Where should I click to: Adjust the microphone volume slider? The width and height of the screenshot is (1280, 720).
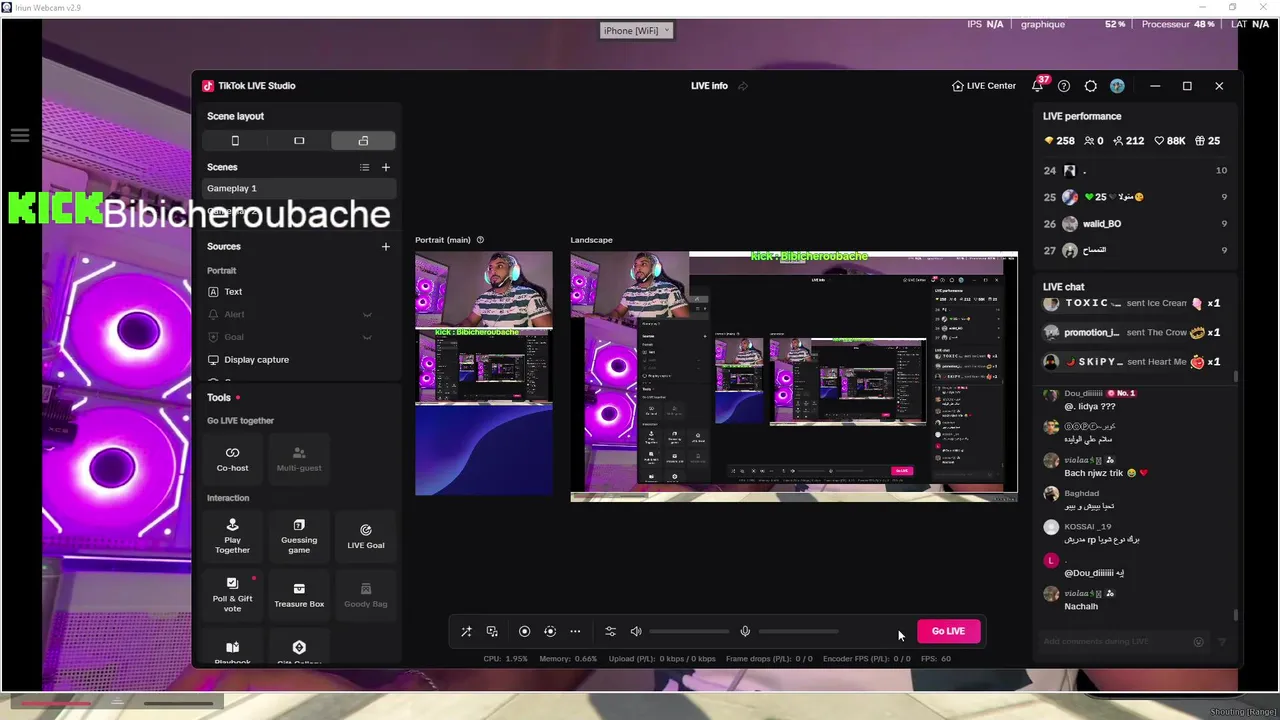pos(798,631)
